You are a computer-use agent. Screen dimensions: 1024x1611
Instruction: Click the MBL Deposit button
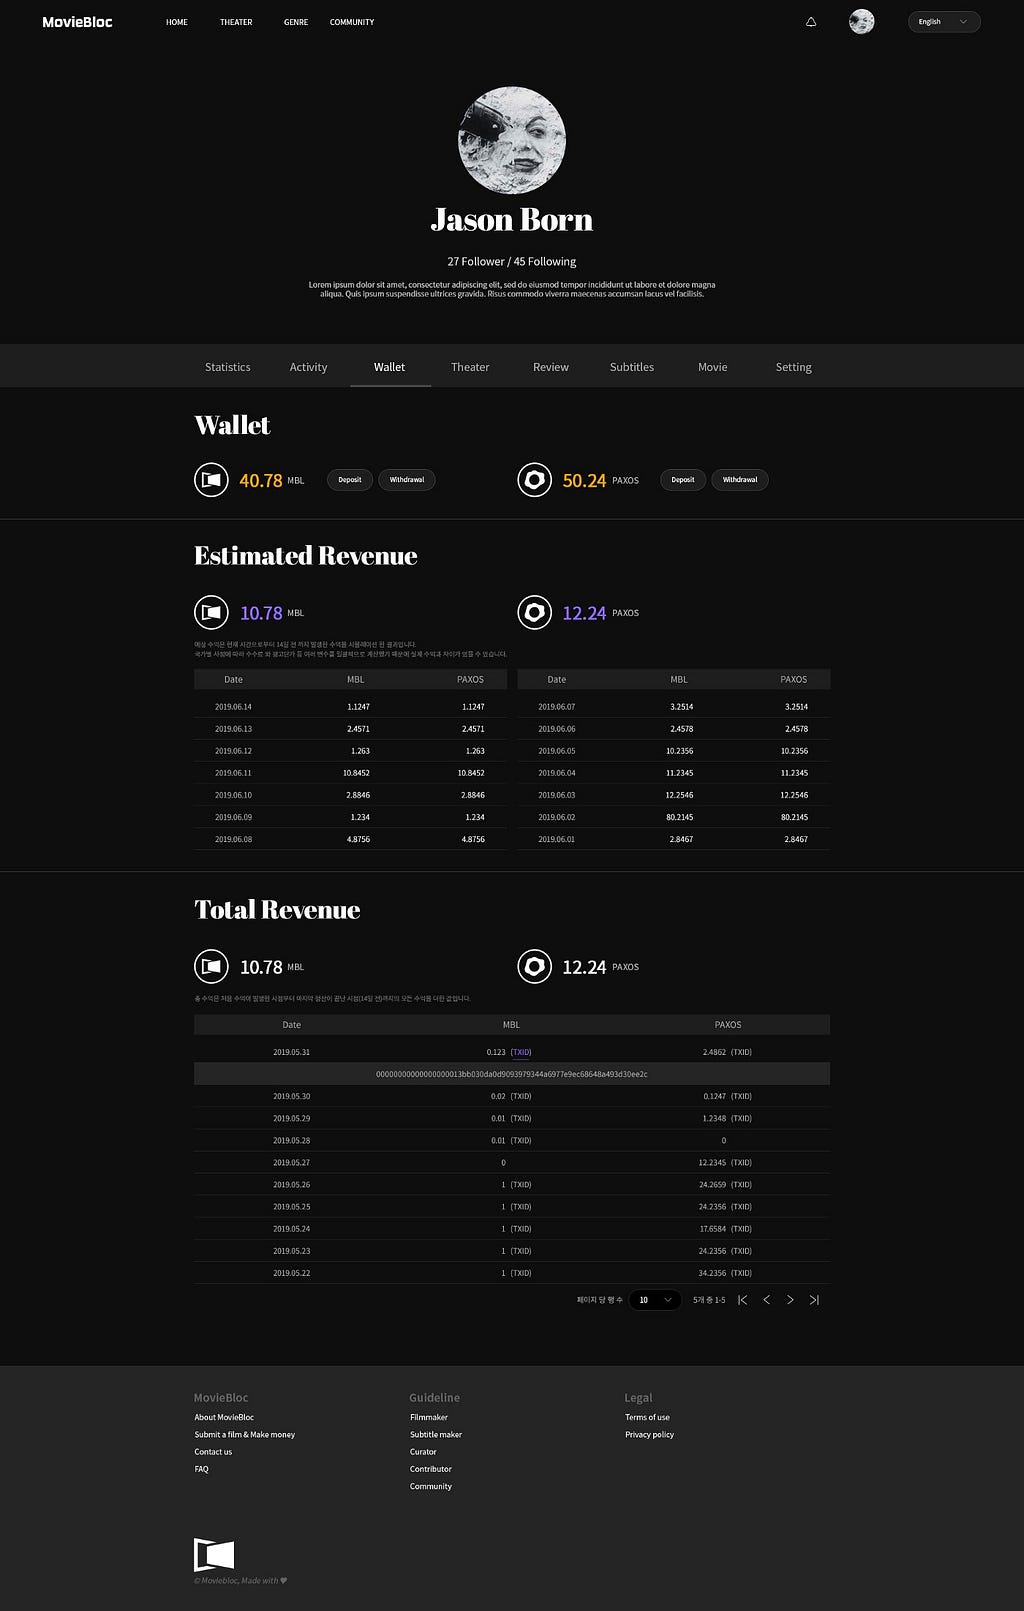[350, 480]
